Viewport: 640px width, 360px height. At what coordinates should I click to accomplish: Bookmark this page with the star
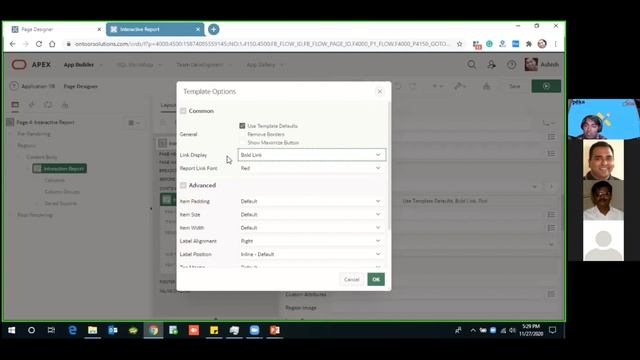(460, 44)
